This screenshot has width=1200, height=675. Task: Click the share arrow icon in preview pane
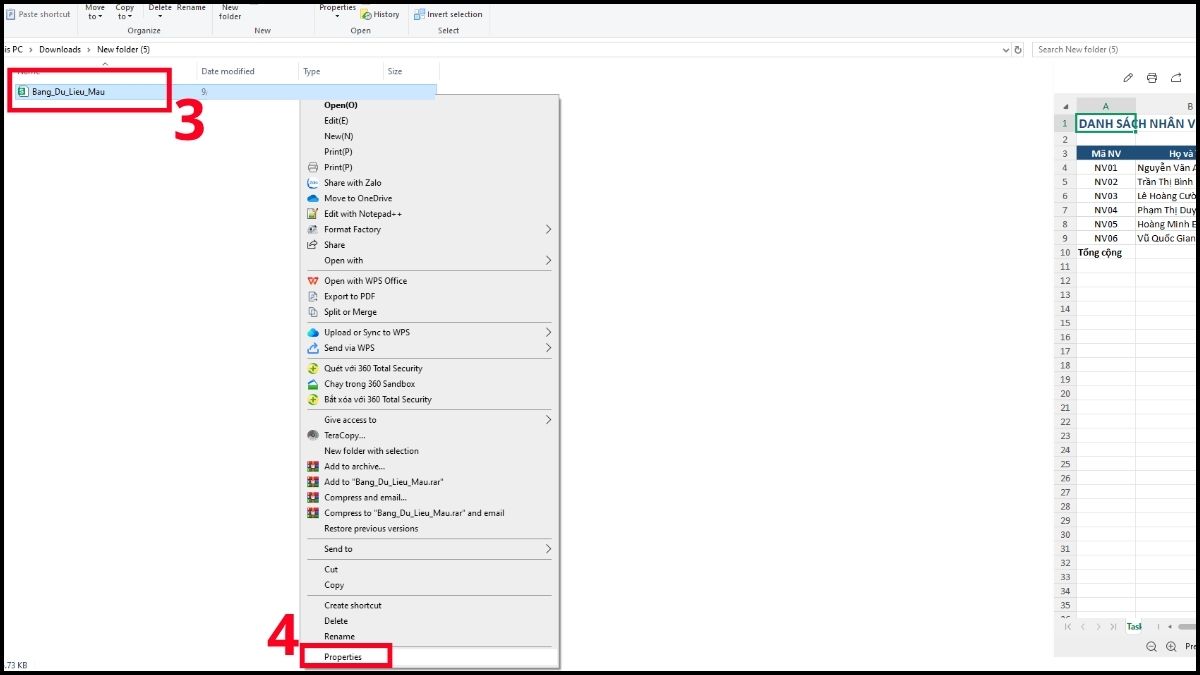1176,78
